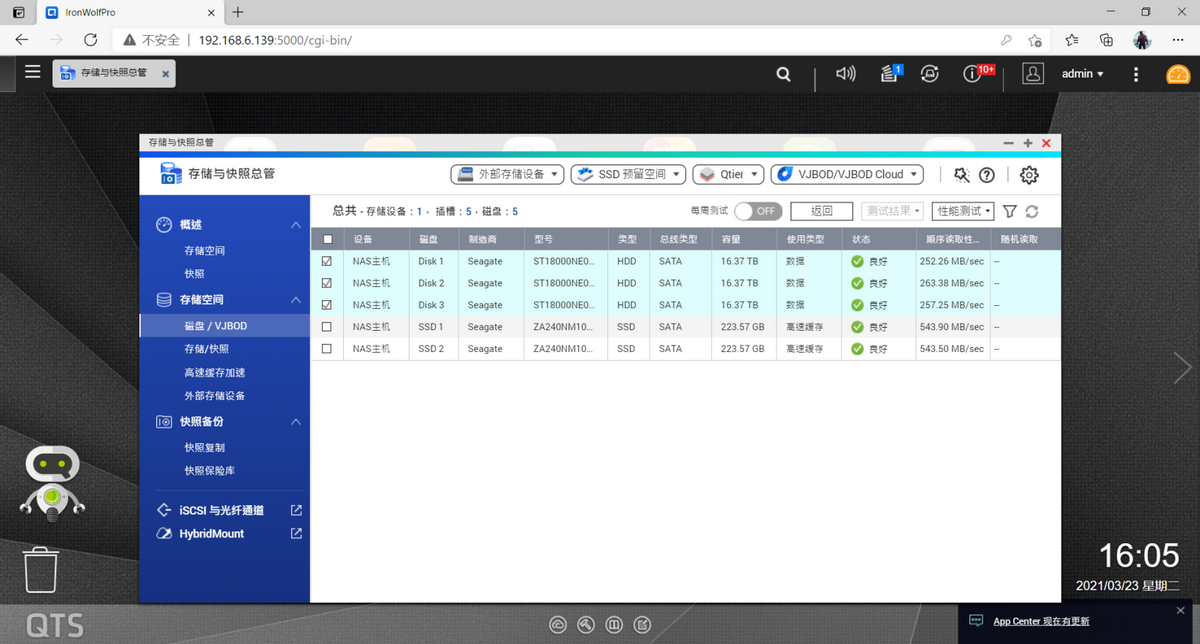Screen dimensions: 1200x644
Task: Open the admin user menu
Action: (1082, 74)
